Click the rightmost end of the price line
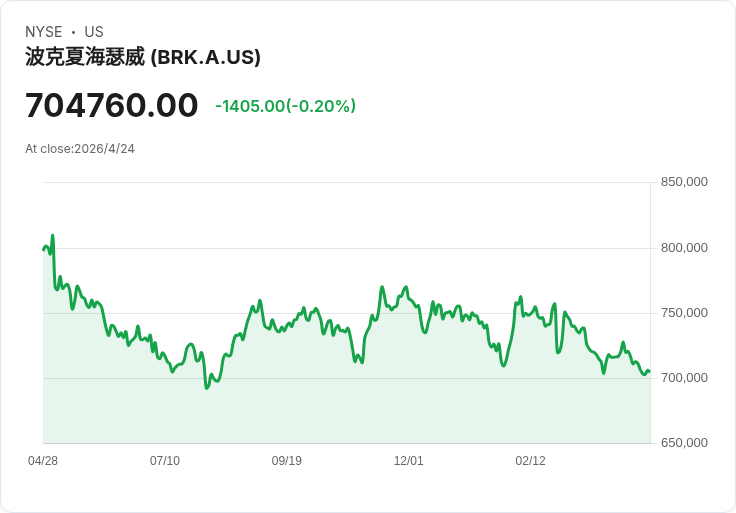The image size is (736, 513). pyautogui.click(x=649, y=371)
